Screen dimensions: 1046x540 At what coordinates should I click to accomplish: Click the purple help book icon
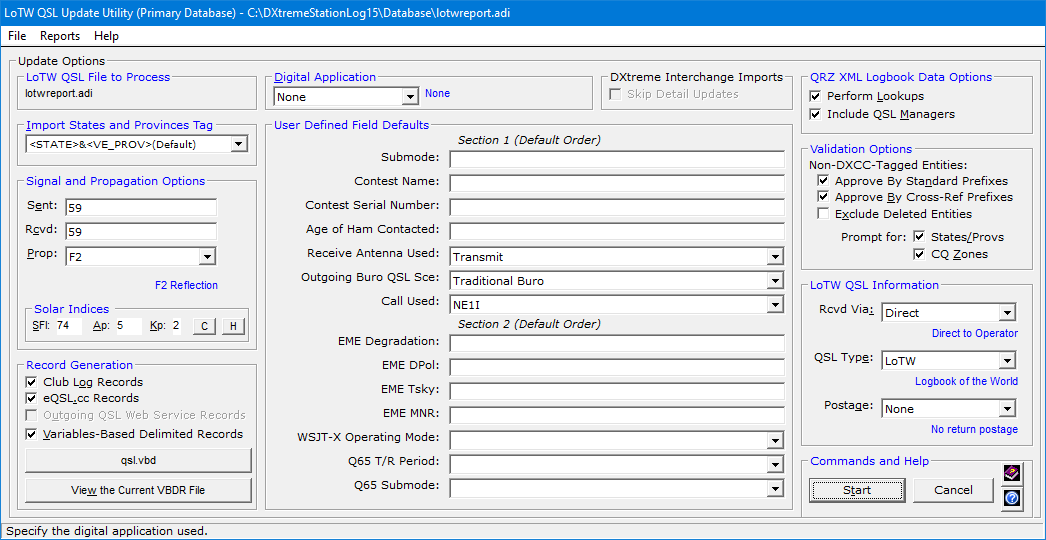[1012, 474]
